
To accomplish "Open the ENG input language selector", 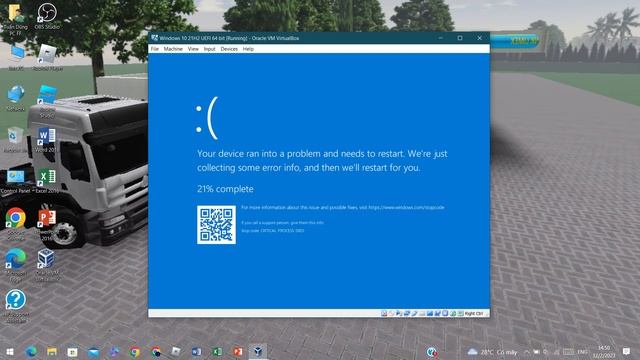I will [582, 352].
